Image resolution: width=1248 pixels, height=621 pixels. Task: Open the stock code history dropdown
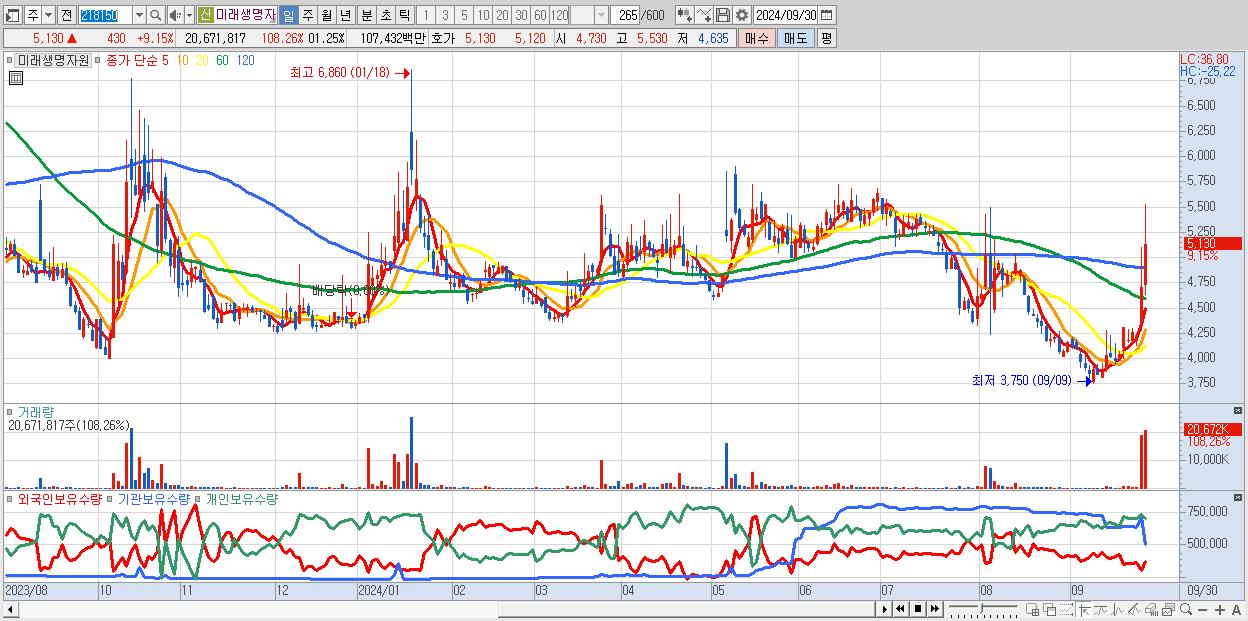139,15
